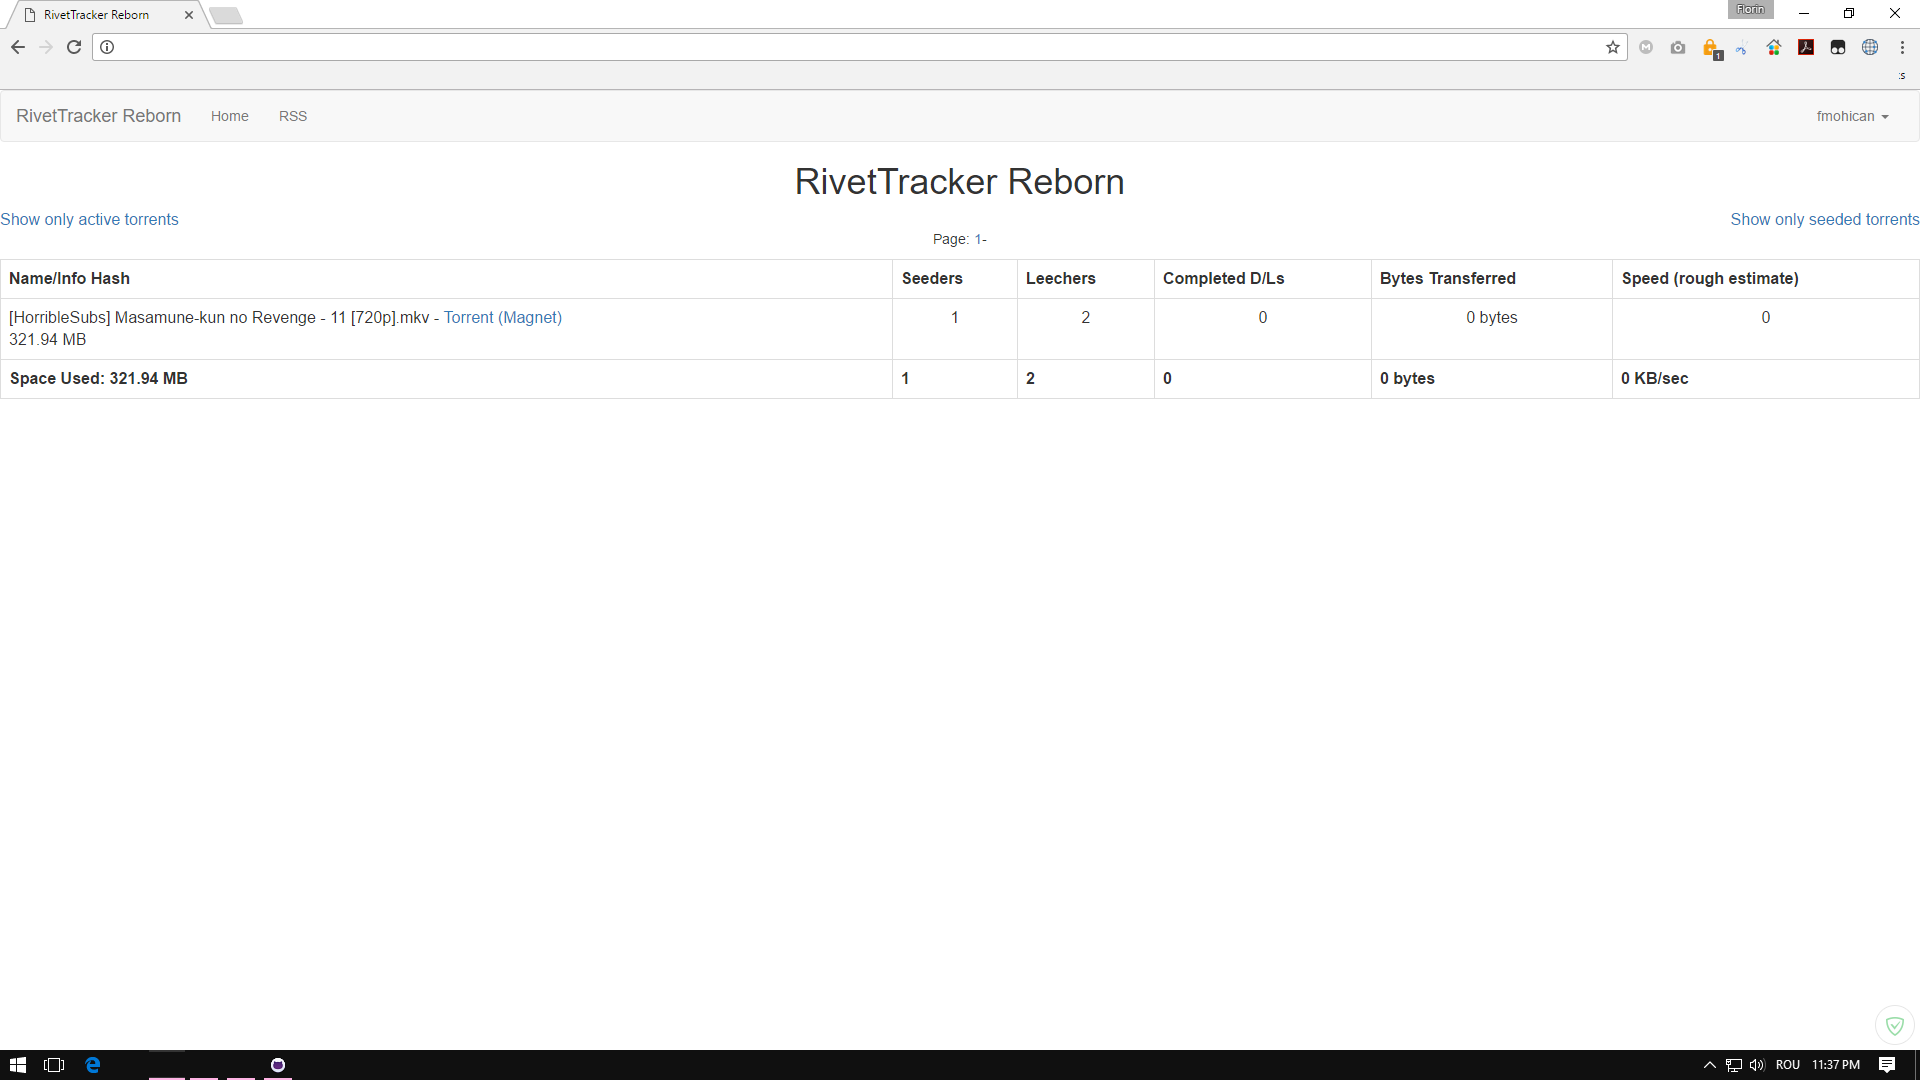
Task: Open Chrome's three-dot menu
Action: tap(1902, 47)
